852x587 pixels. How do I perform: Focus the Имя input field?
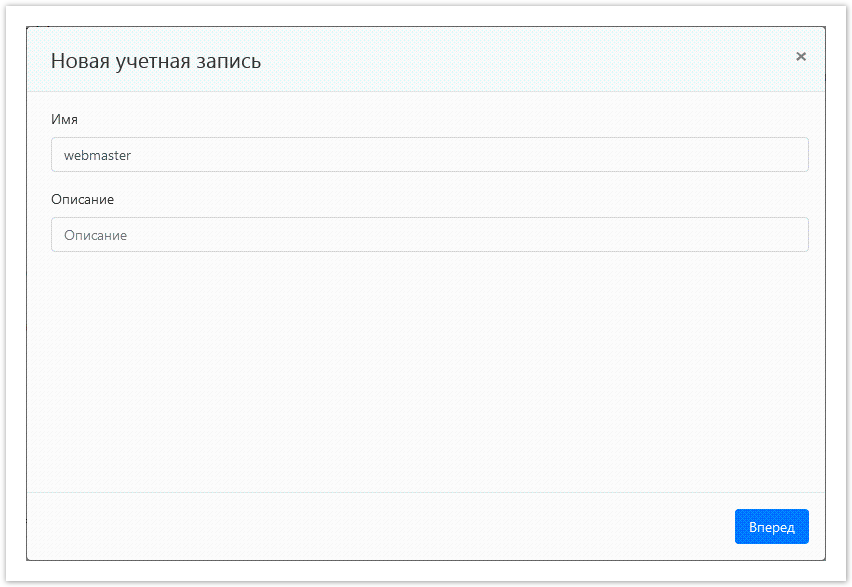tap(430, 155)
